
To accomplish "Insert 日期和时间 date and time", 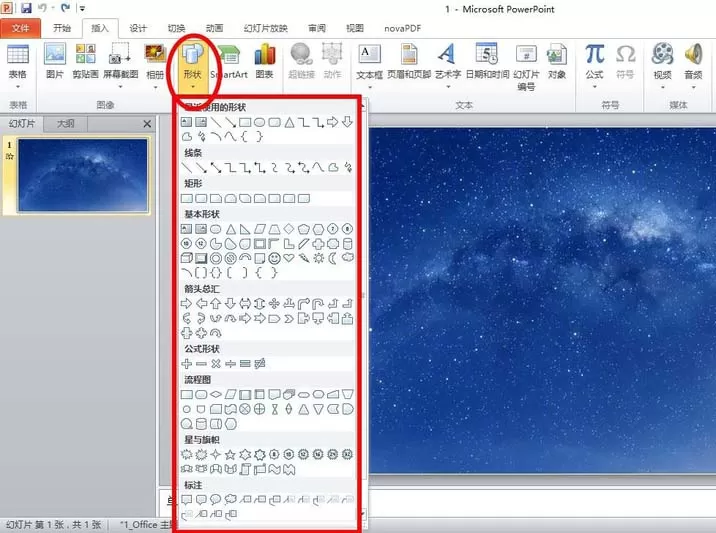I will (487, 61).
